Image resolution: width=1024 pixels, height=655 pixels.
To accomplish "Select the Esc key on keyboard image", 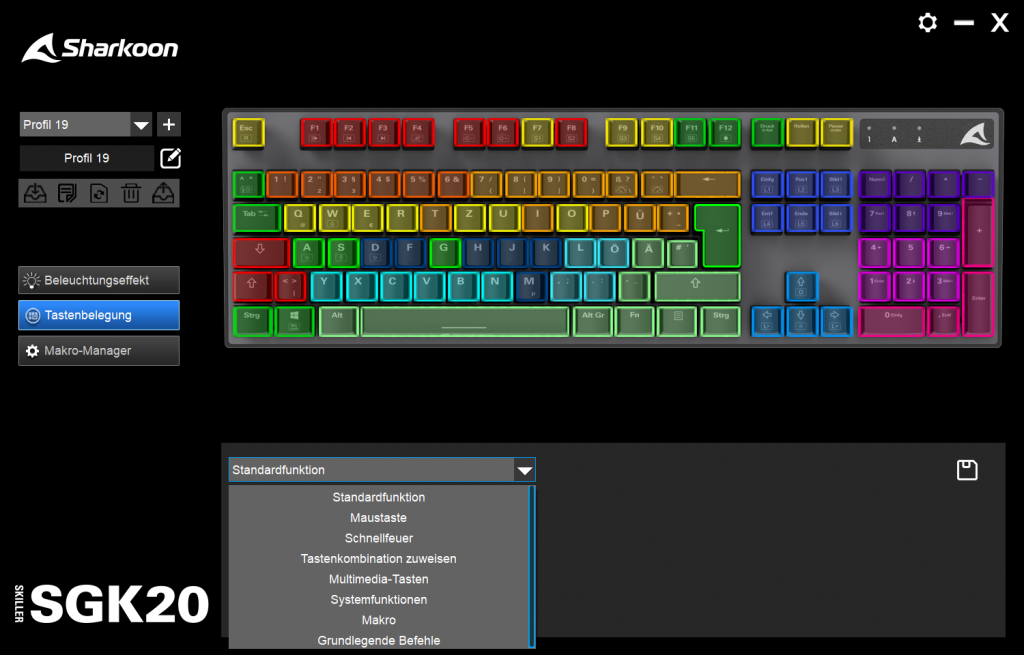I will tap(248, 133).
